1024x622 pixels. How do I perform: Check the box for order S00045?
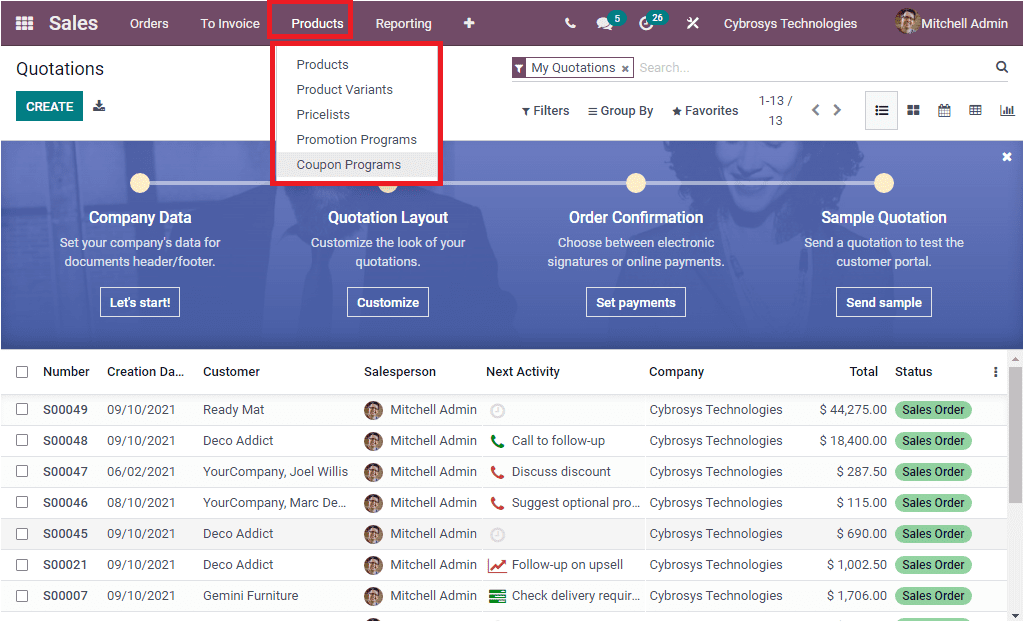point(22,533)
